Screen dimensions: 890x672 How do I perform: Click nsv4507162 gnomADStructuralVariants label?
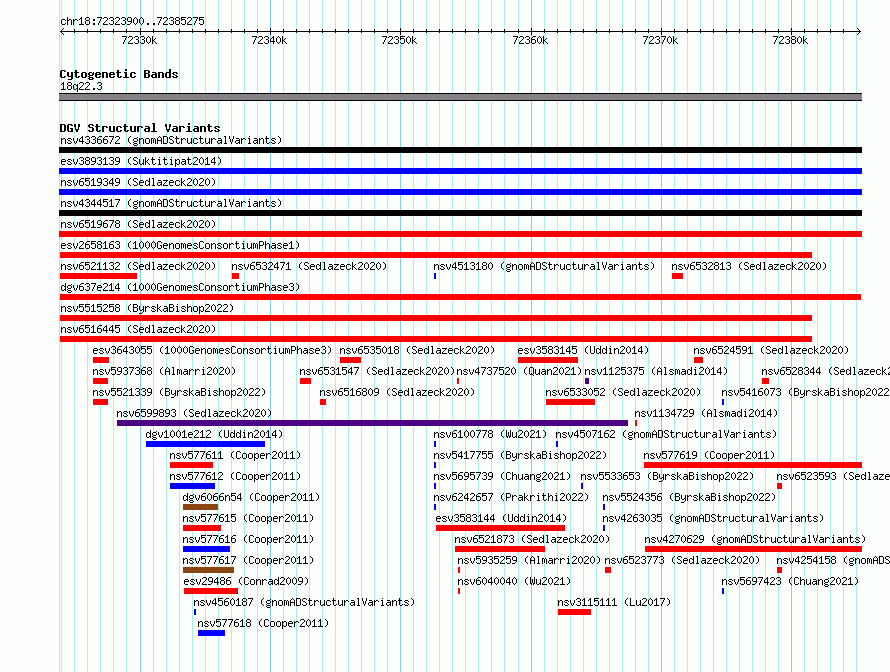point(666,434)
